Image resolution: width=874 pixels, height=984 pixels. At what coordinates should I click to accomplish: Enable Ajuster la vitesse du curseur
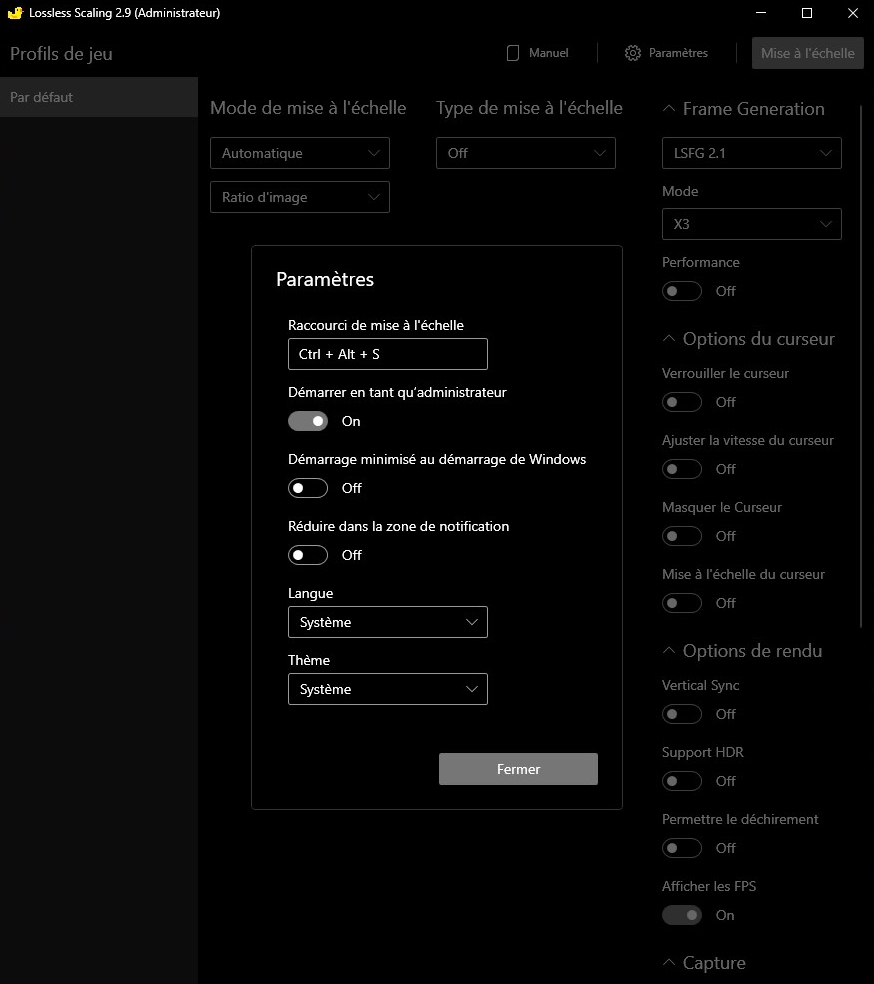click(682, 469)
